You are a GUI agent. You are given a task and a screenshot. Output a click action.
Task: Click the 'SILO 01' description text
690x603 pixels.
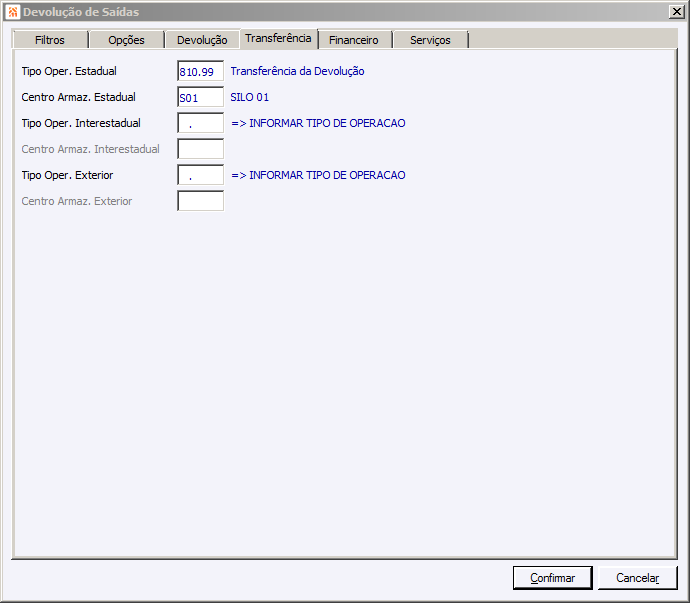click(250, 97)
